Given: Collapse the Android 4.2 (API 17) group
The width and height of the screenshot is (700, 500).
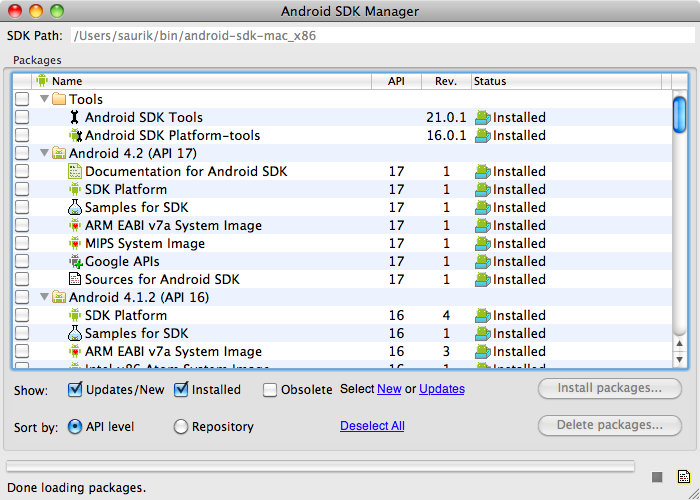Looking at the screenshot, I should coord(44,153).
